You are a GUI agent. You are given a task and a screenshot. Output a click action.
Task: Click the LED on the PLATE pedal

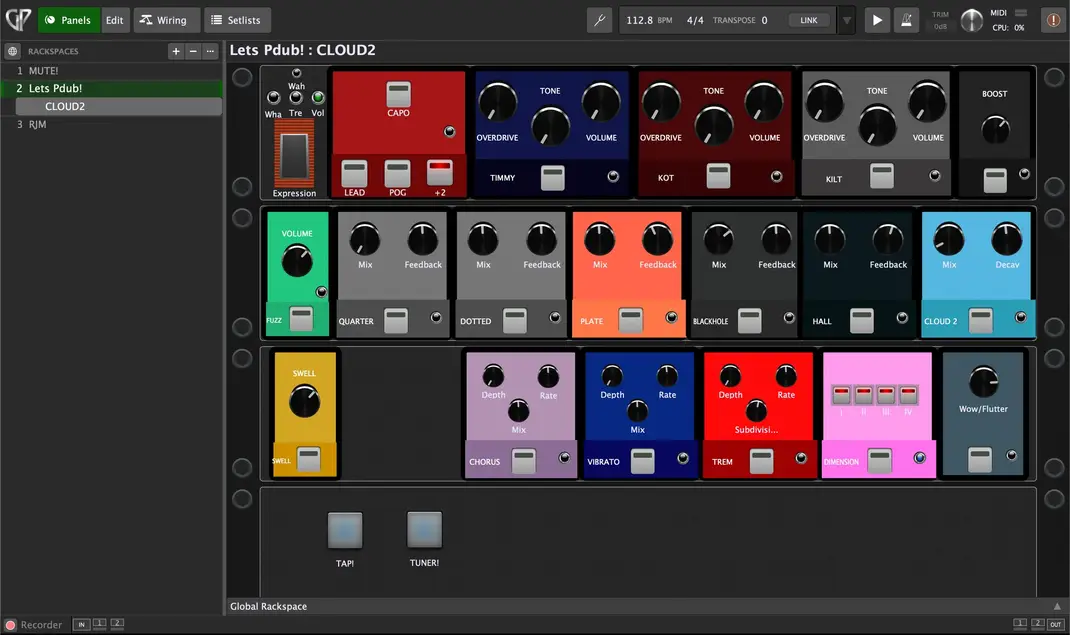671,317
